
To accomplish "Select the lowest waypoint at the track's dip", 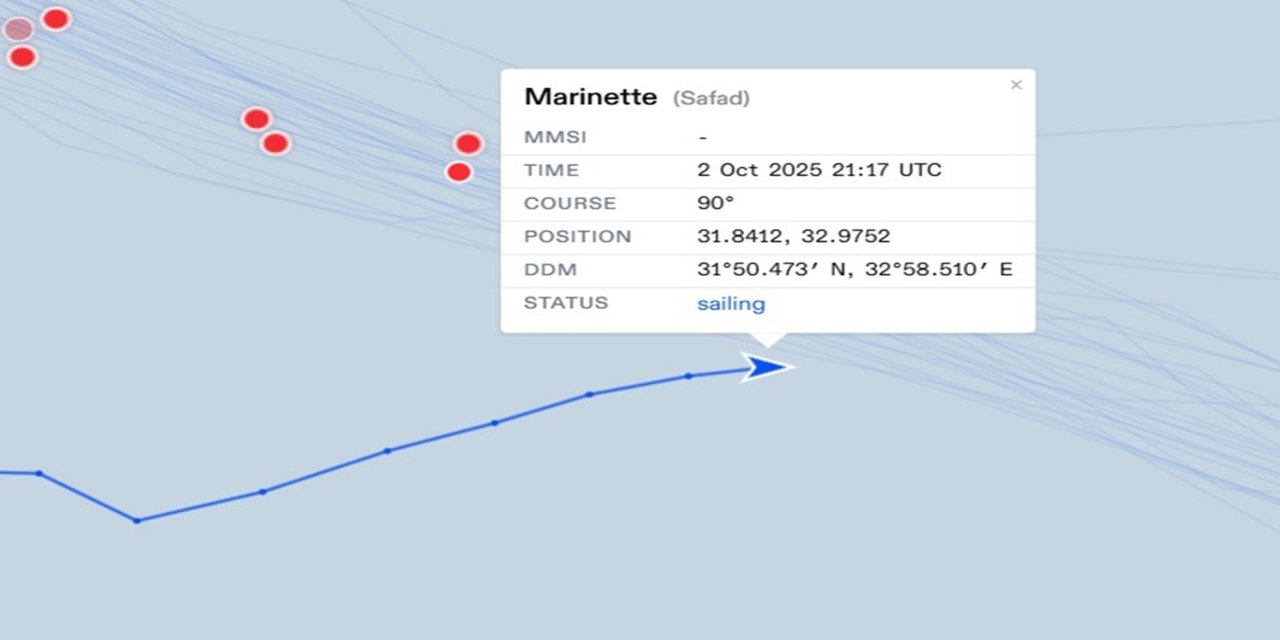I will pyautogui.click(x=137, y=520).
